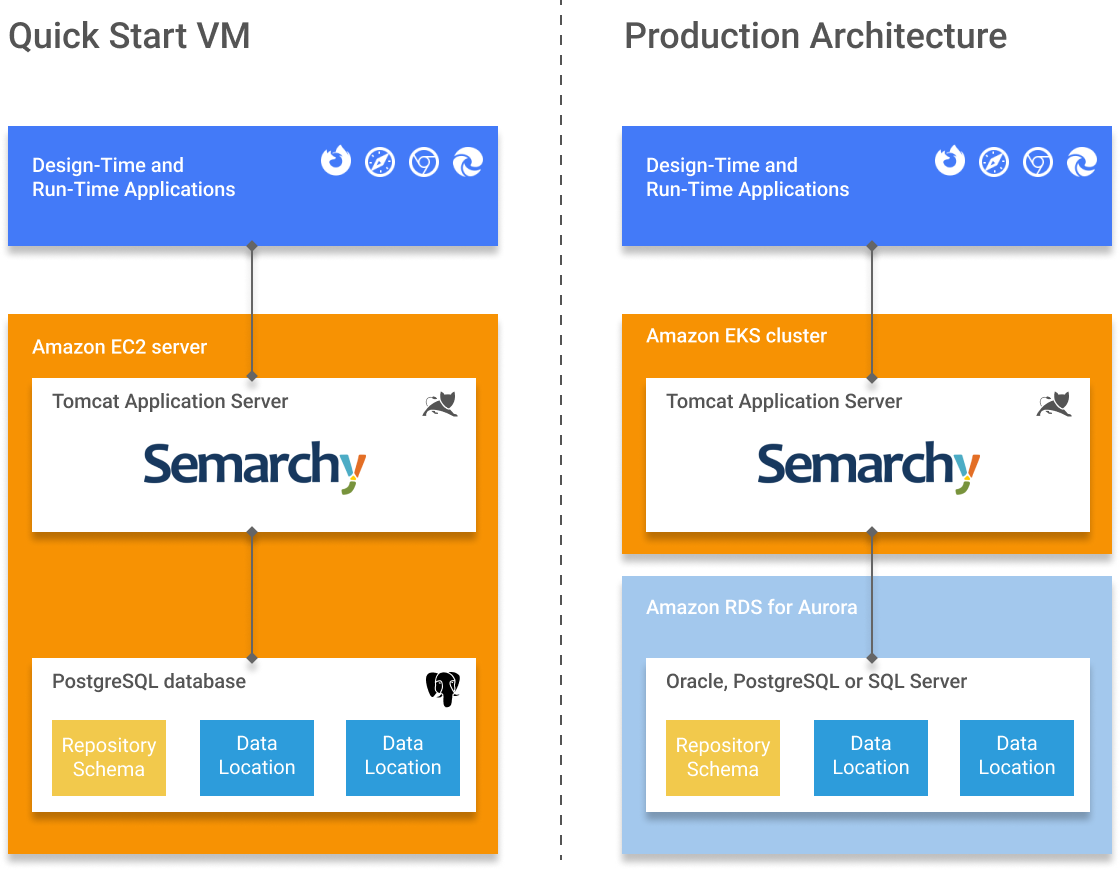Click Tomcat cat icon in EKS cluster
The image size is (1120, 870).
click(x=1054, y=404)
